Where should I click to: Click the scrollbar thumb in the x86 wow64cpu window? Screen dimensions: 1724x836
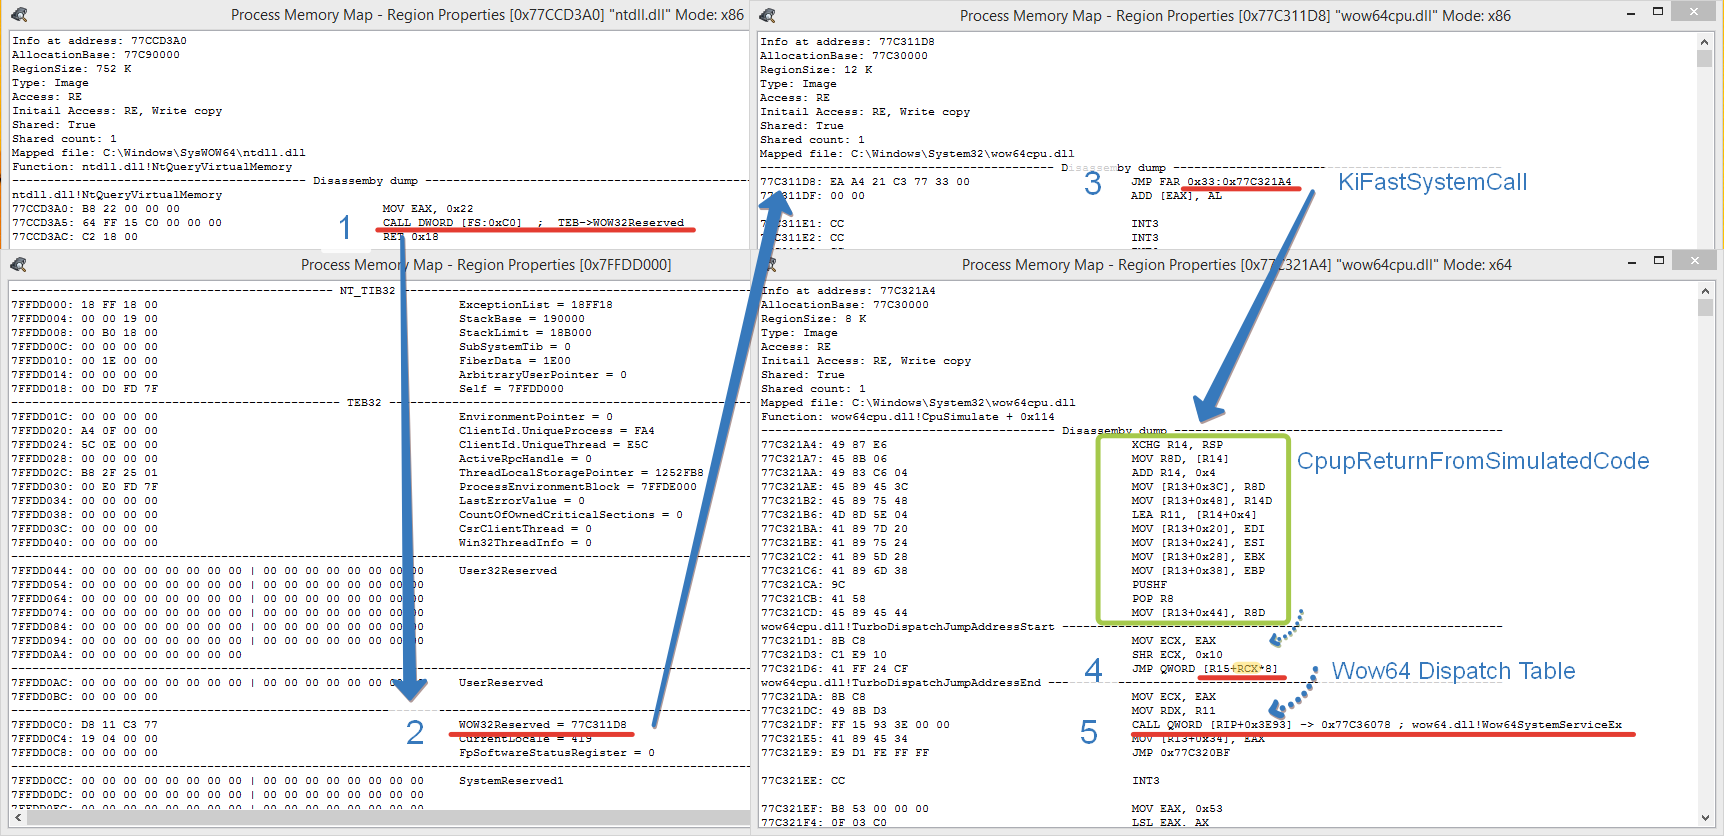pos(1705,58)
